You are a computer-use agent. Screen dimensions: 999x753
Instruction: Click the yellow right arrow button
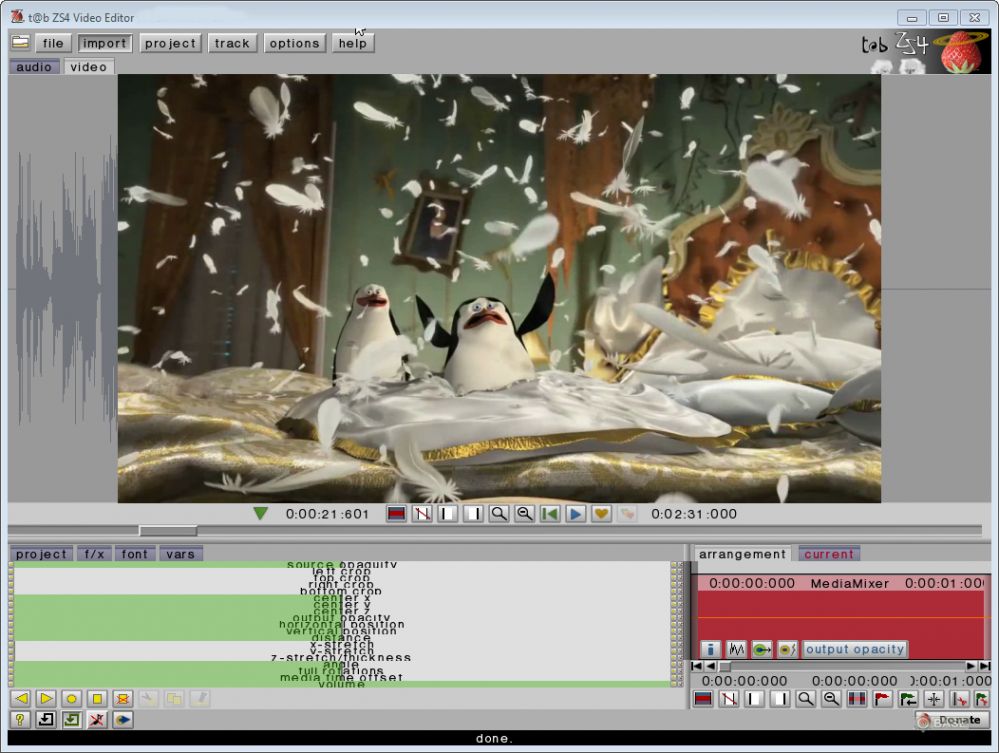click(x=46, y=699)
